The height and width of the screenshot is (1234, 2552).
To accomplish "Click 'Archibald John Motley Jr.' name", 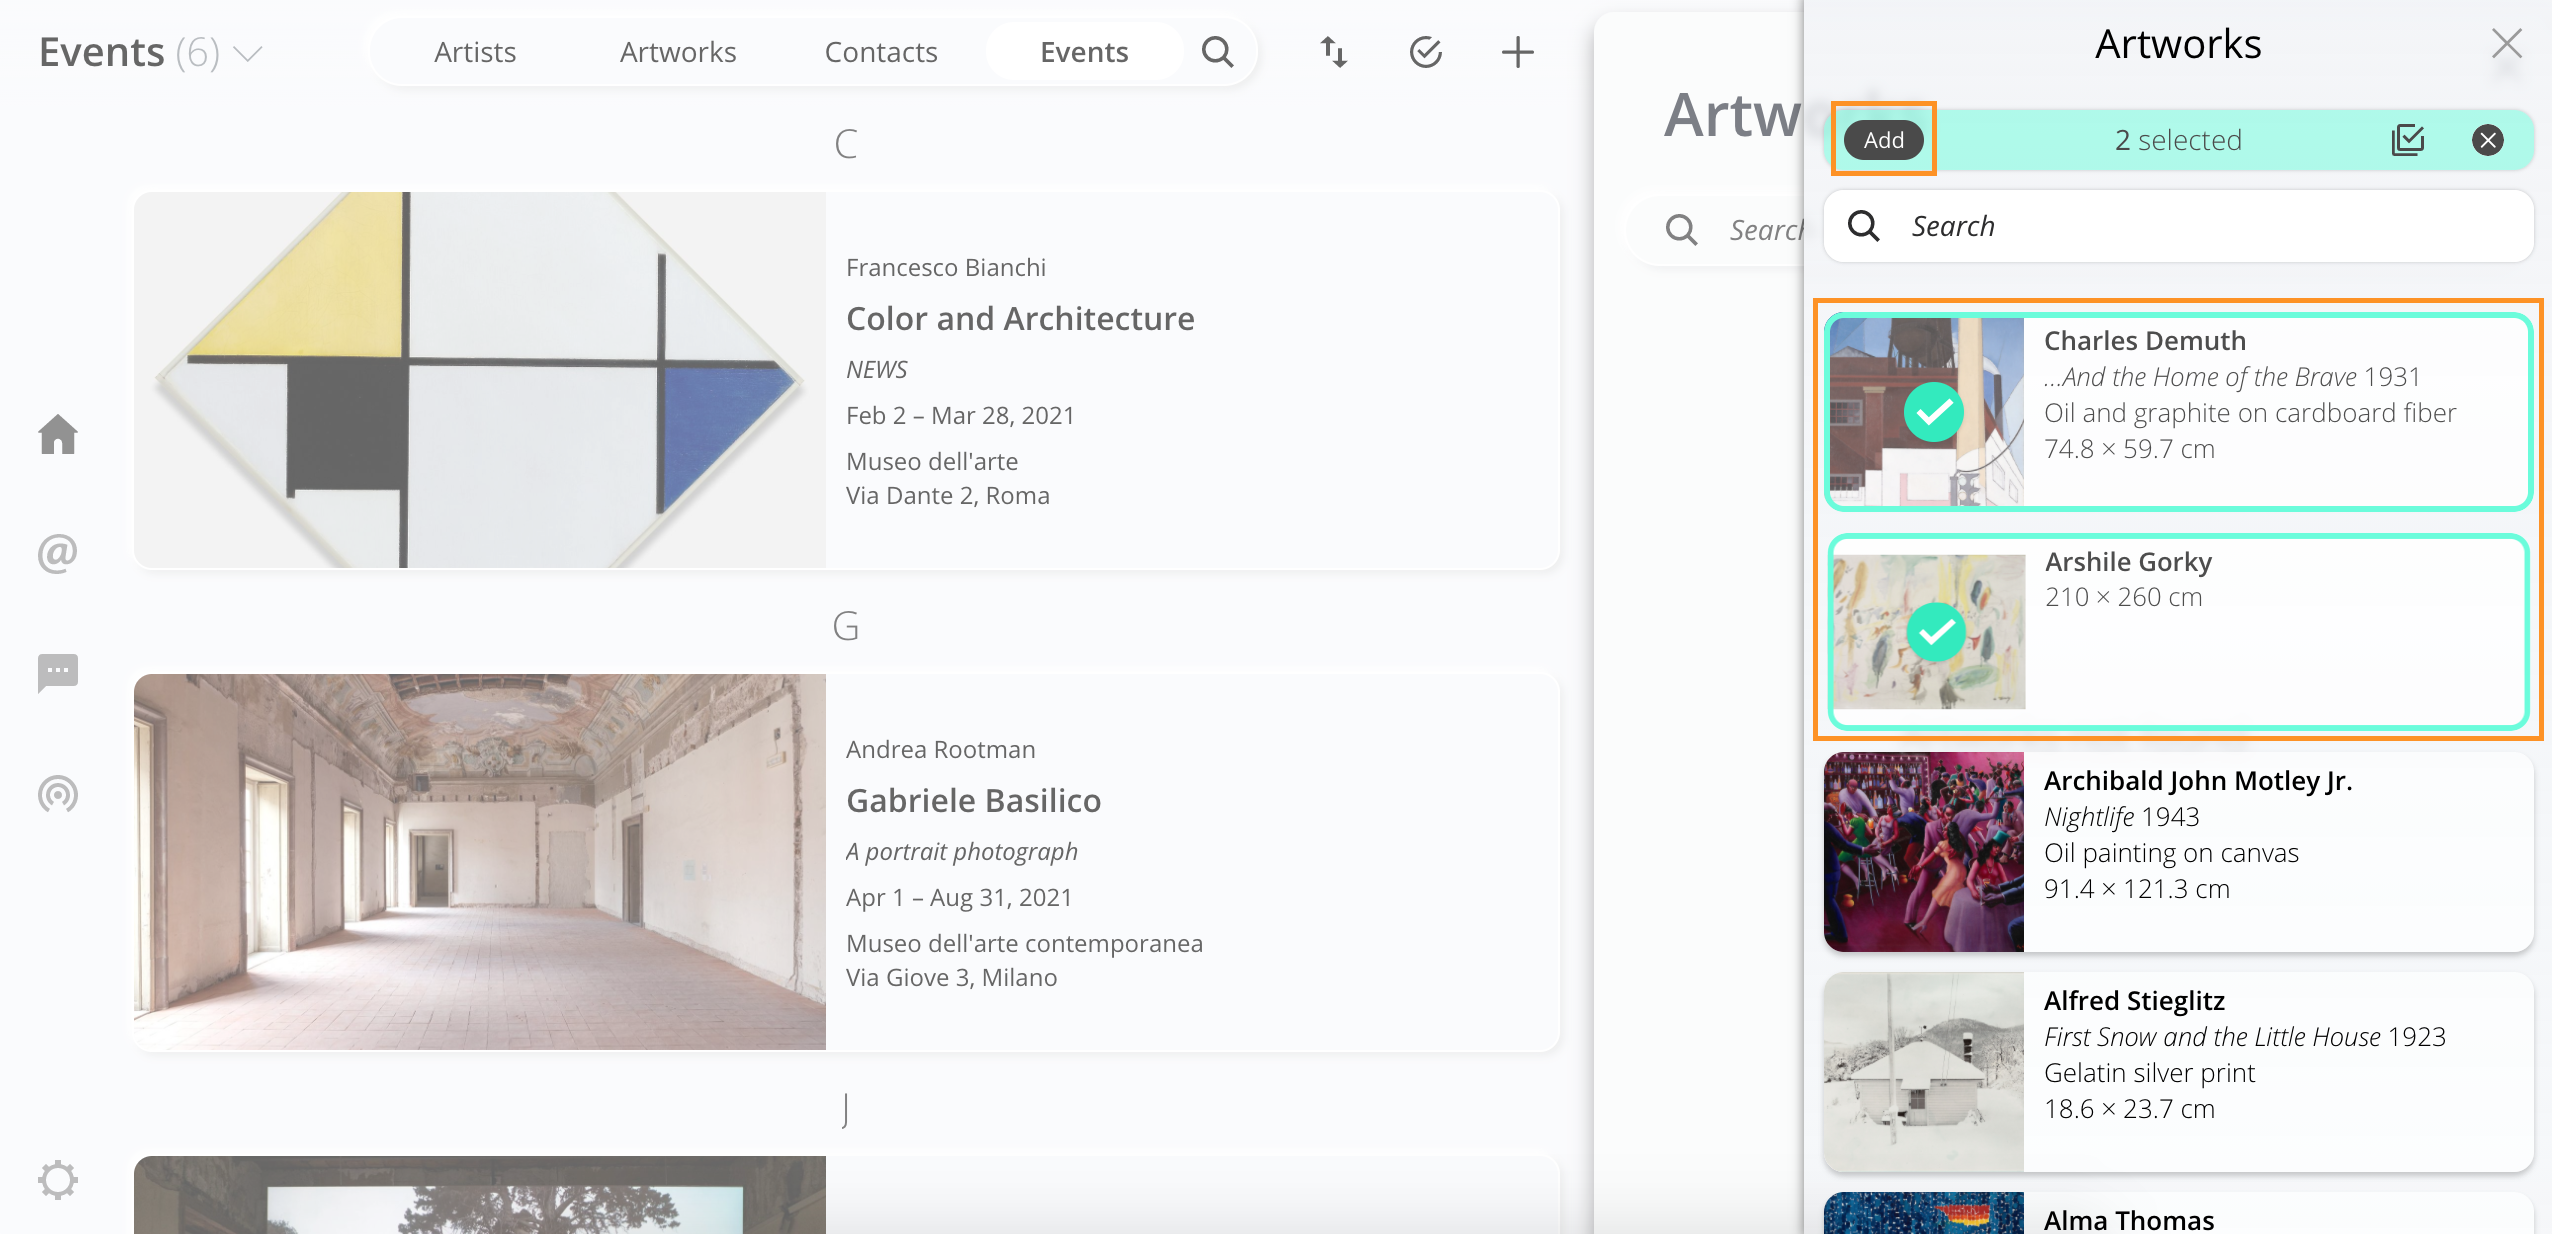I will [2197, 781].
